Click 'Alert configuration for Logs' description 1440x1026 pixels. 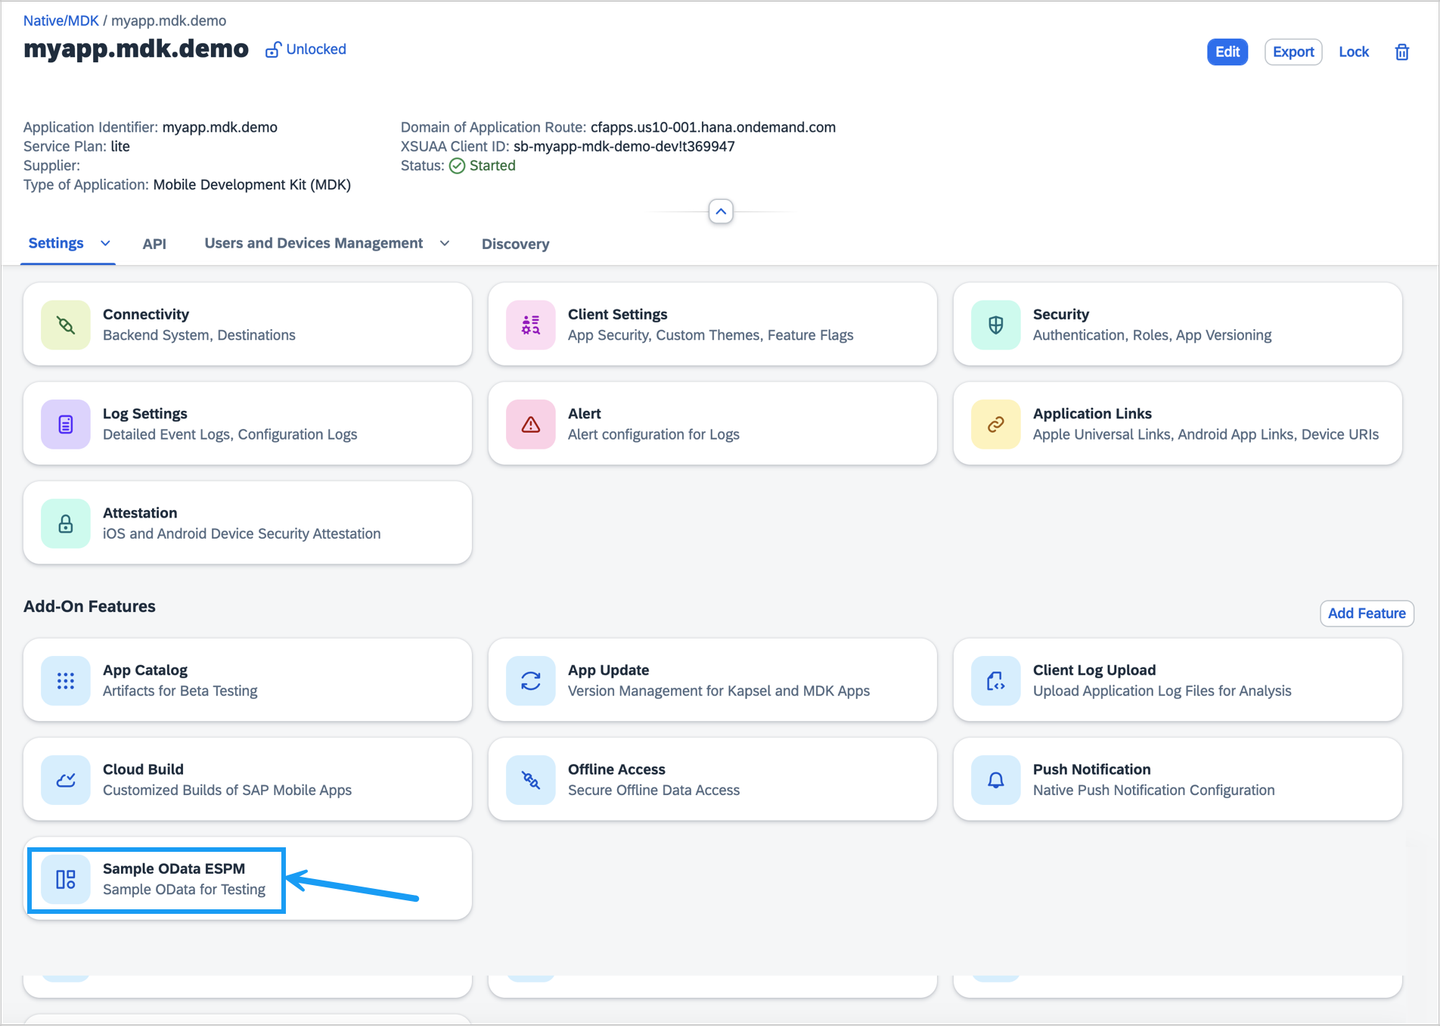click(654, 434)
